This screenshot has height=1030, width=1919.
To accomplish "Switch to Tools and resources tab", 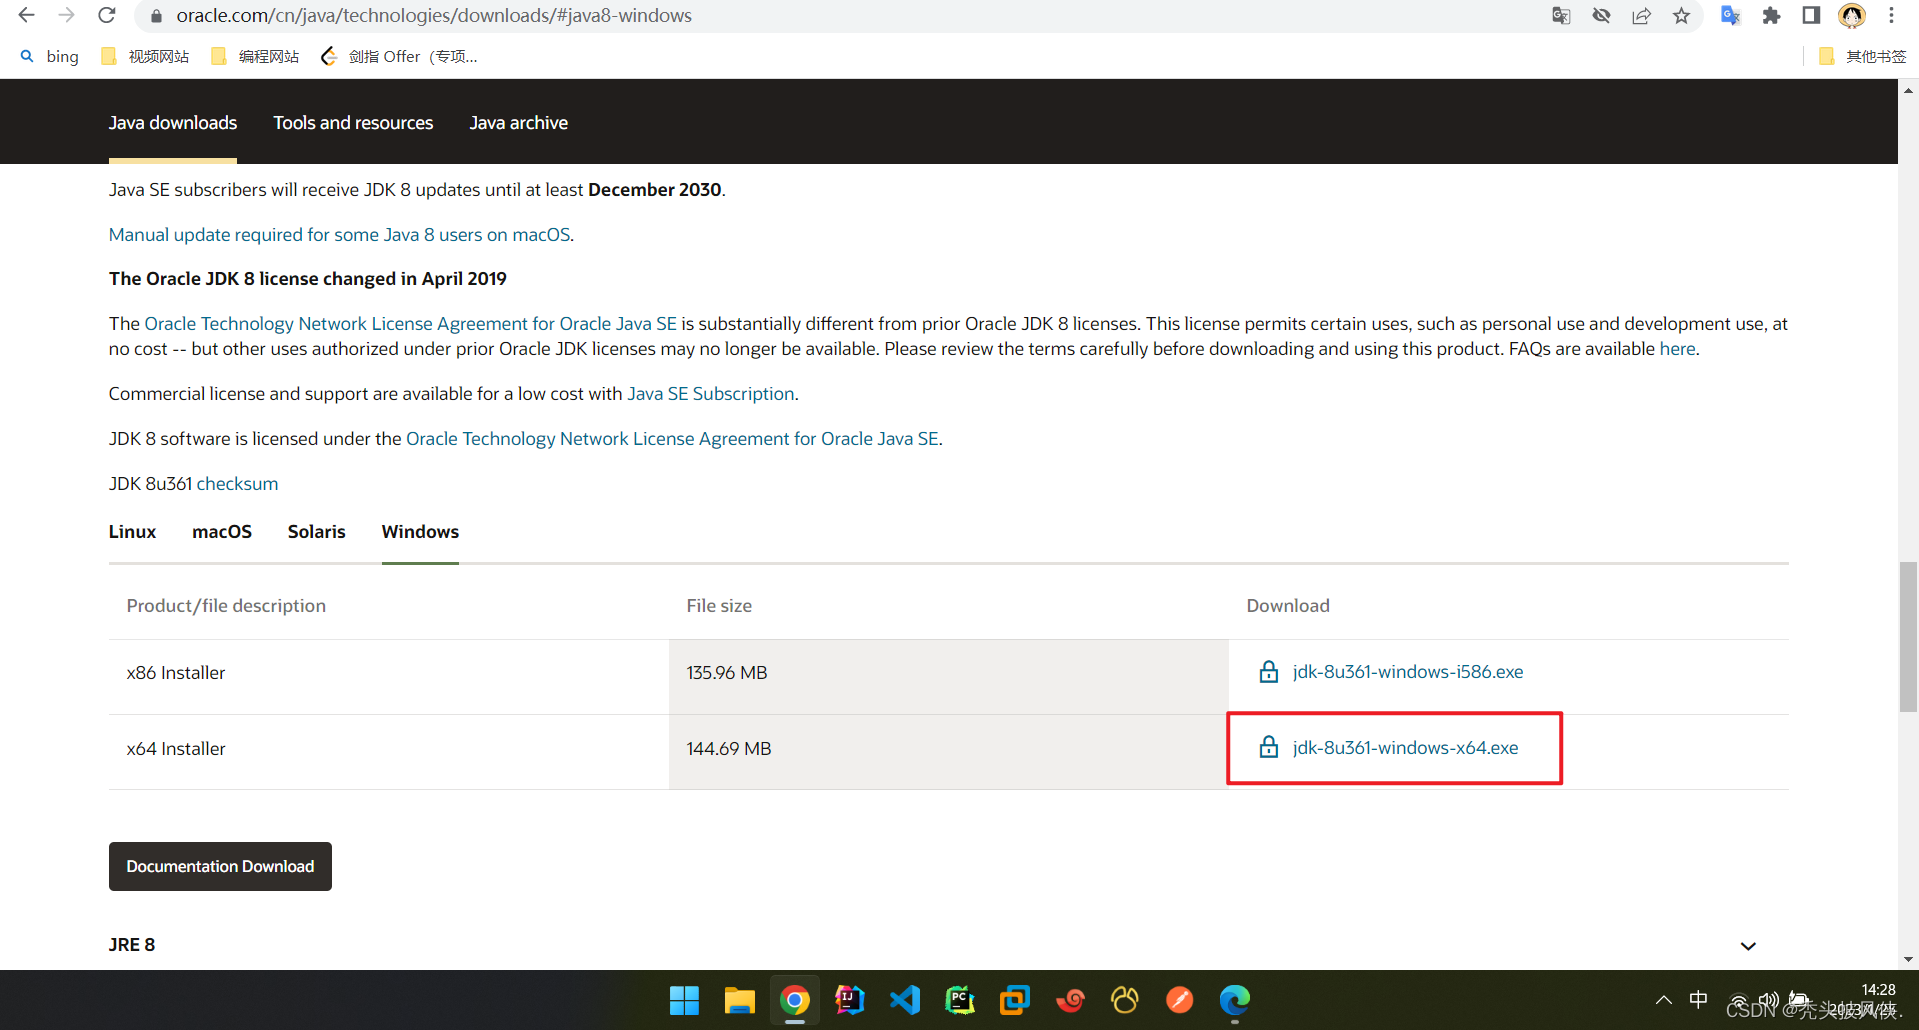I will pyautogui.click(x=353, y=122).
